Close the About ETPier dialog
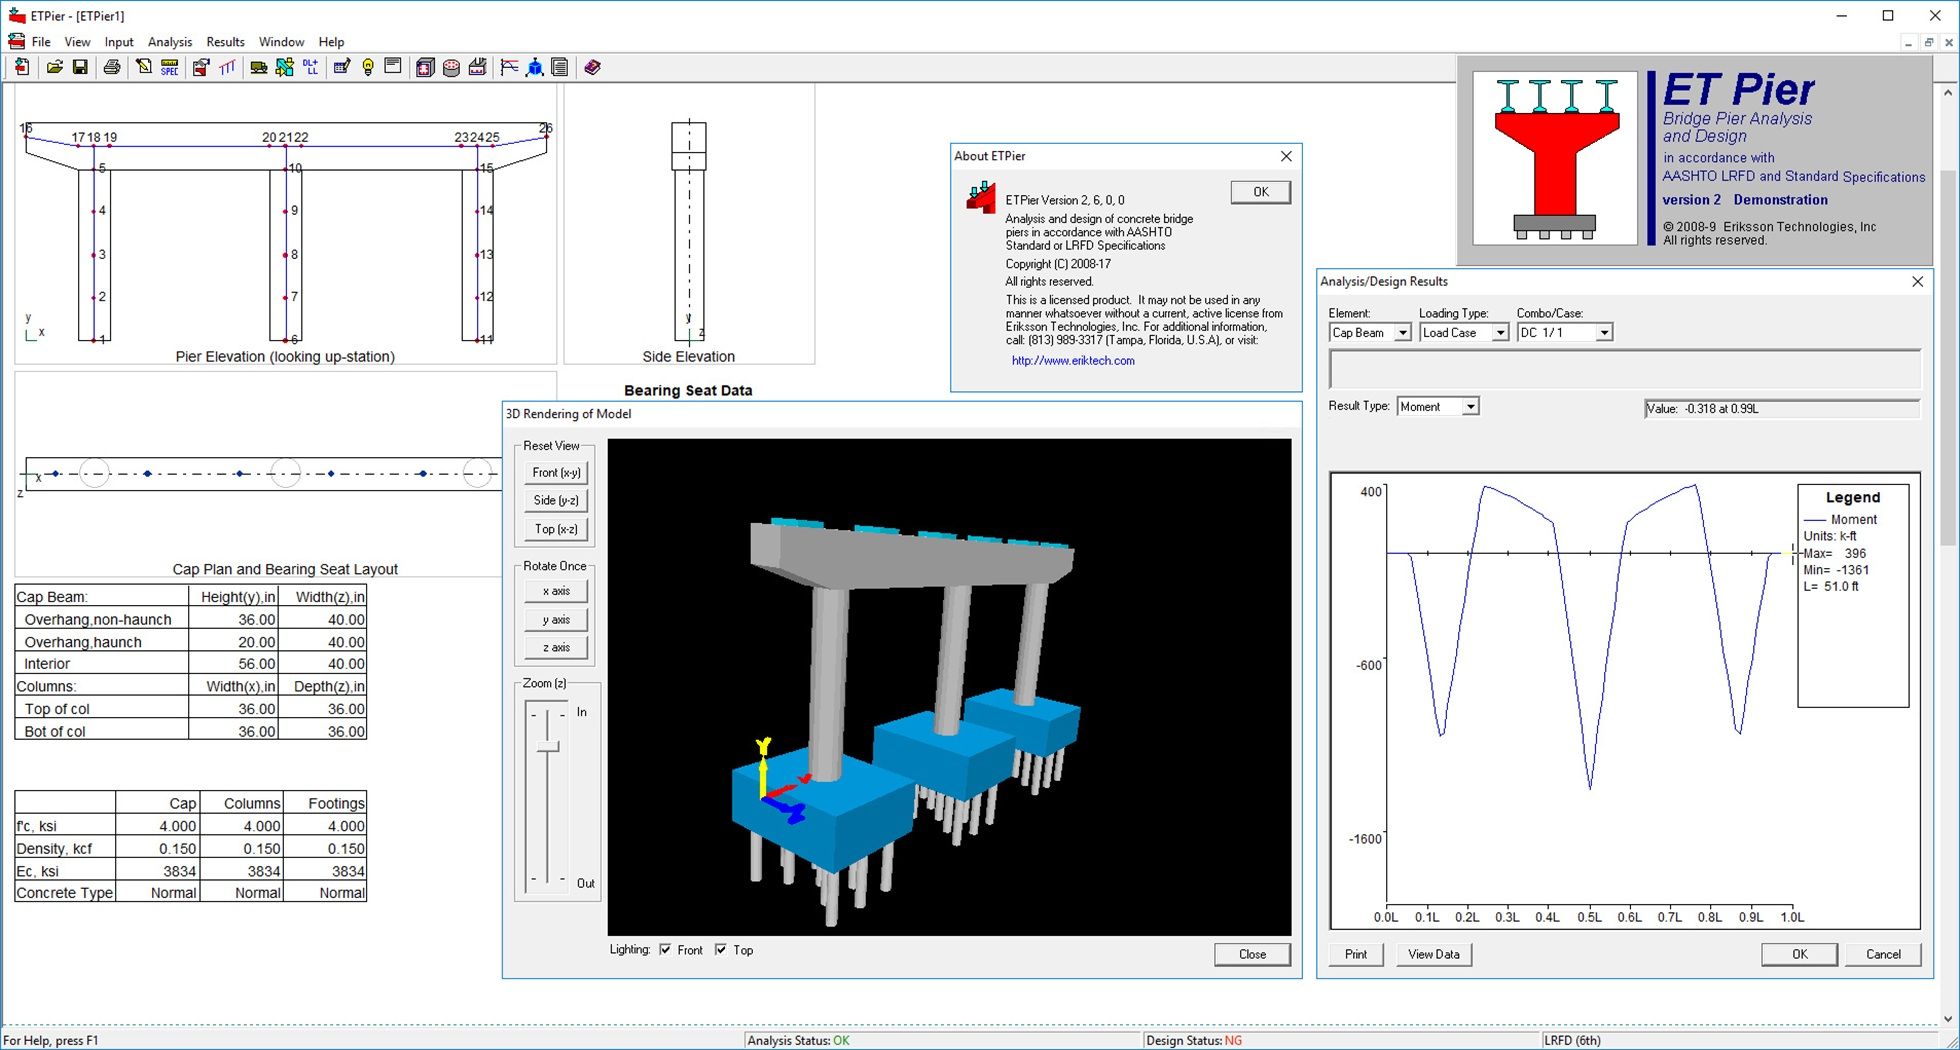The height and width of the screenshot is (1050, 1960). pyautogui.click(x=1286, y=156)
